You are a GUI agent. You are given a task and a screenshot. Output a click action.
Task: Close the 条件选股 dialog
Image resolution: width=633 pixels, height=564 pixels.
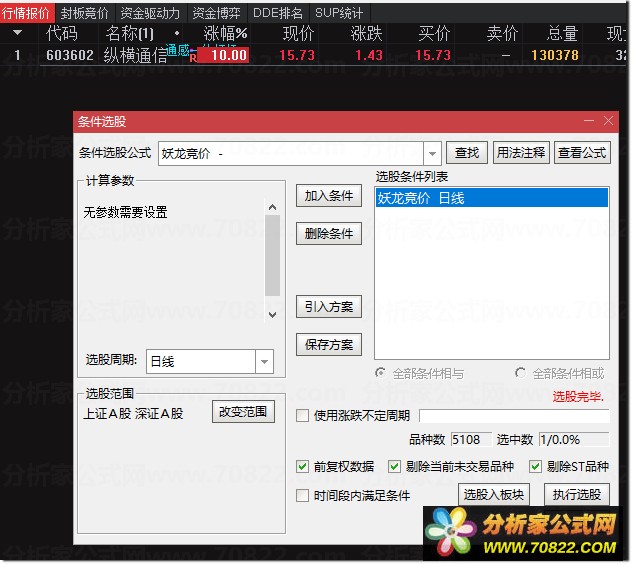coord(609,121)
